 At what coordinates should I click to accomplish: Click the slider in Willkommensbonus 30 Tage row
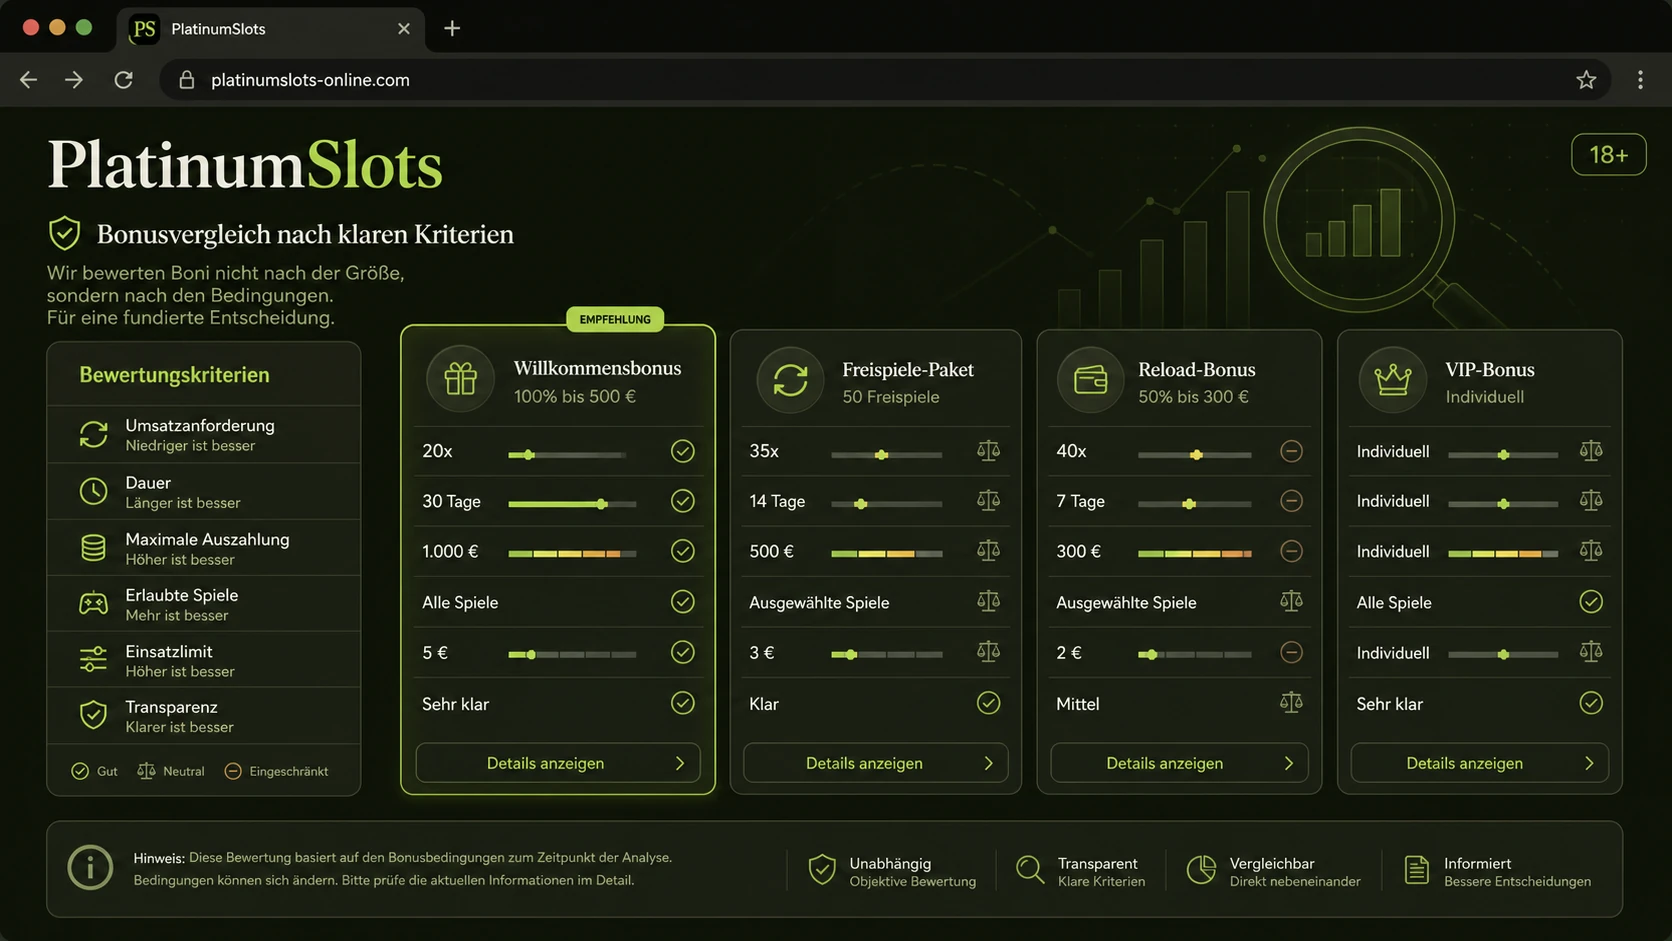coord(572,504)
